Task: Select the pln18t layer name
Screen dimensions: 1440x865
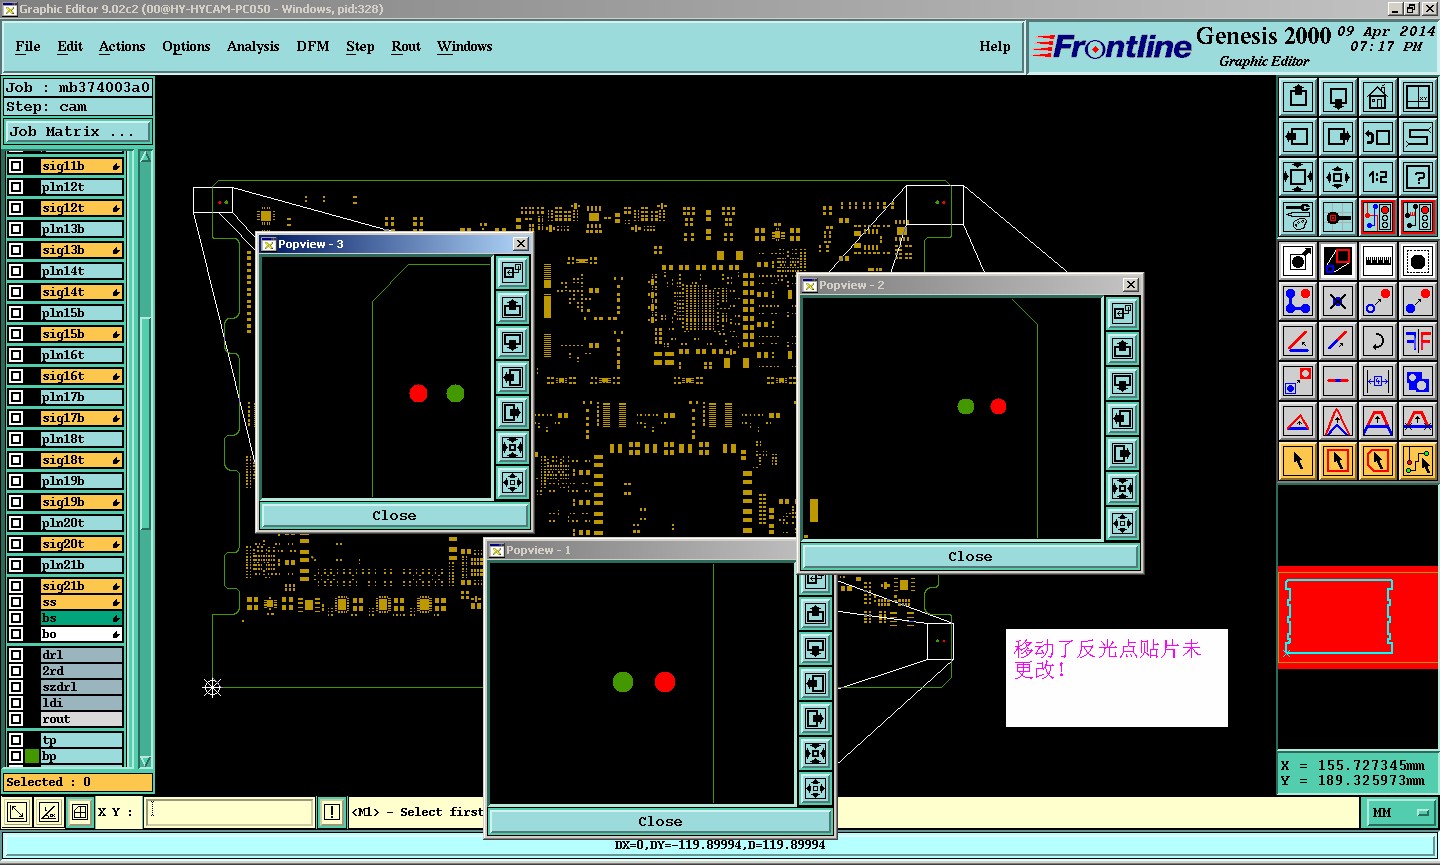Action: coord(81,439)
